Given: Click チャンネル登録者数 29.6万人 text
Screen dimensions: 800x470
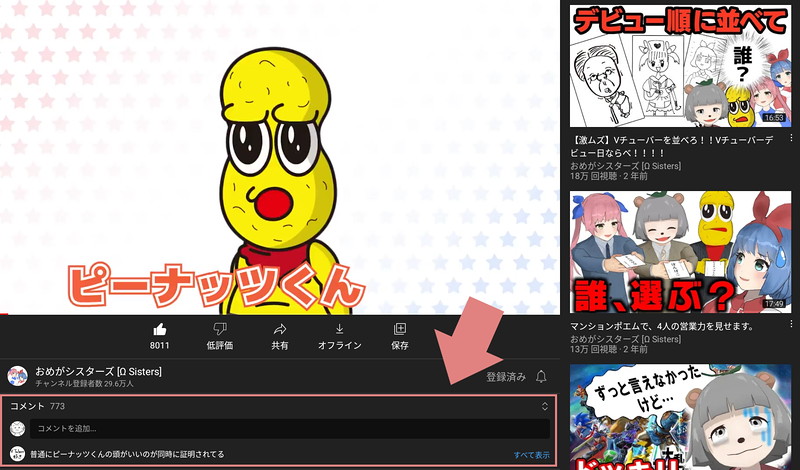Looking at the screenshot, I should 84,383.
